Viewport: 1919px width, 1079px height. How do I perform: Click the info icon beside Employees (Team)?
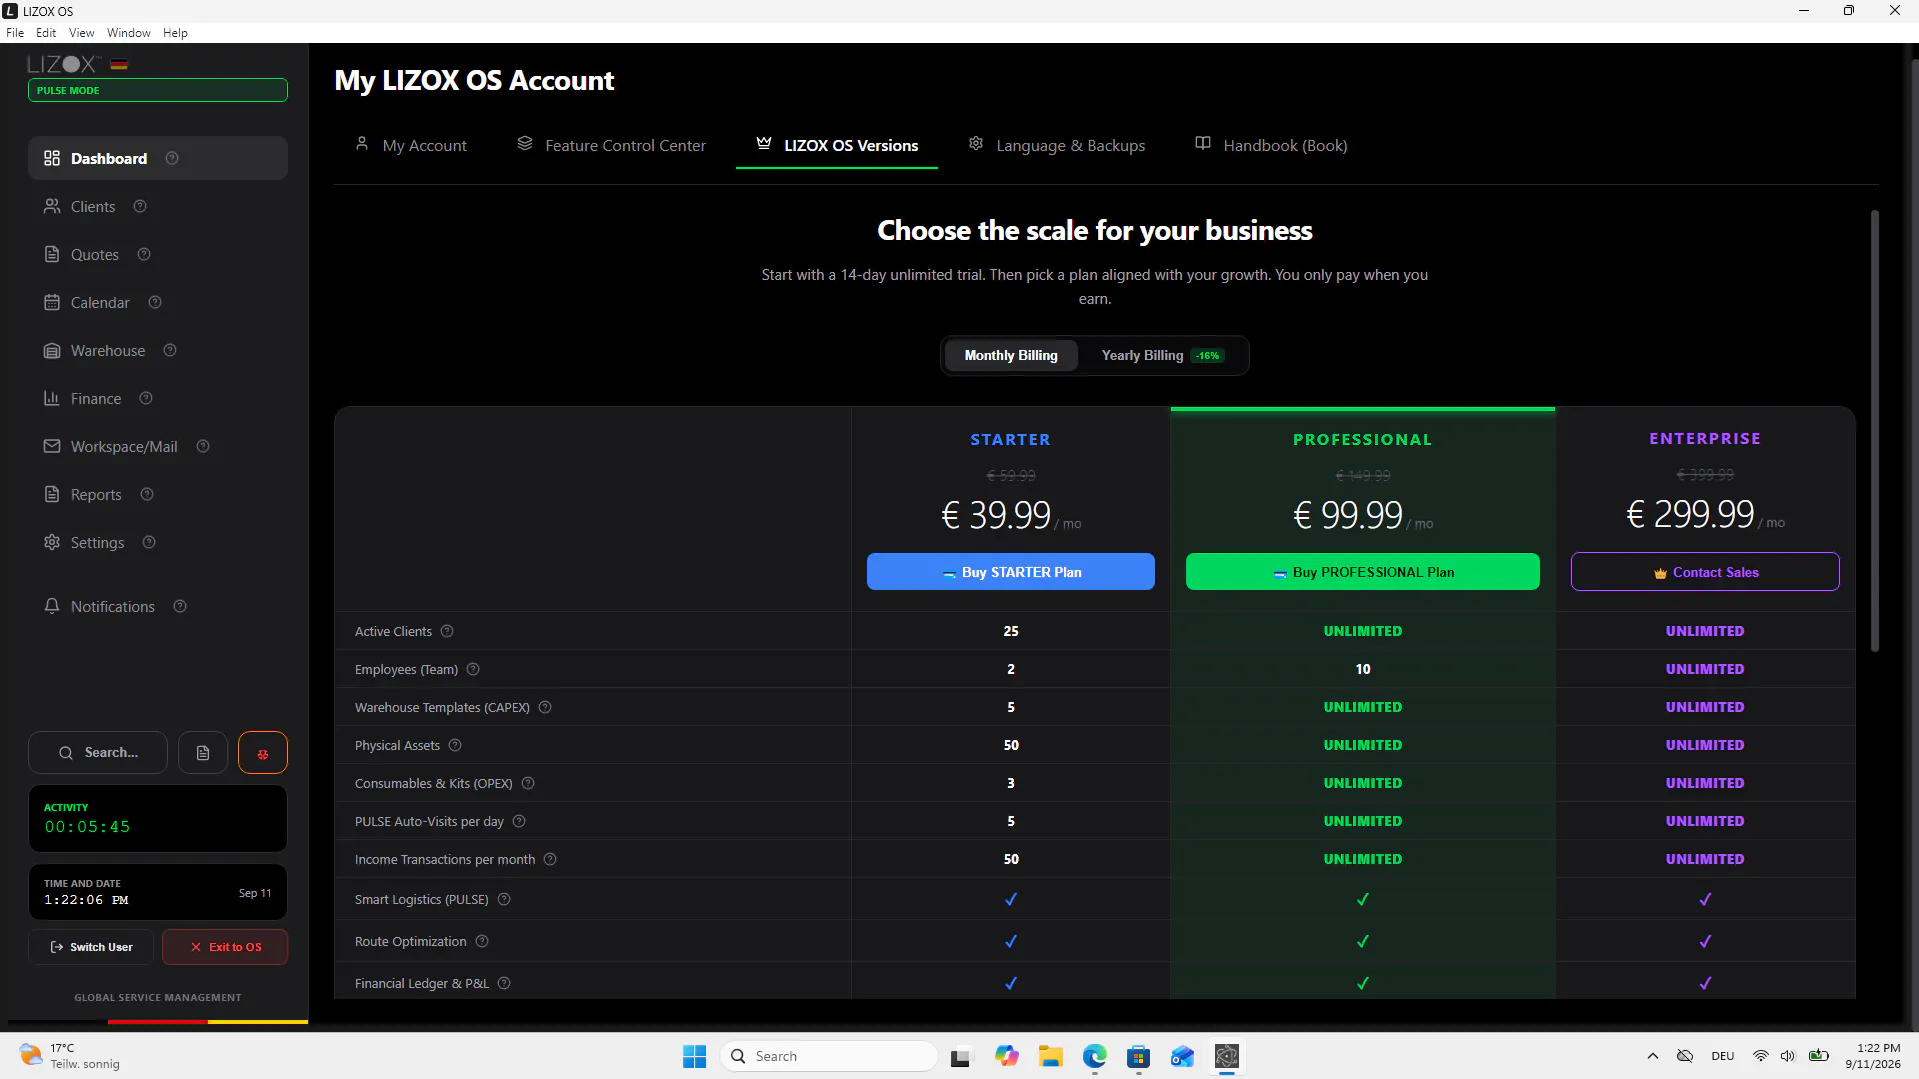473,669
